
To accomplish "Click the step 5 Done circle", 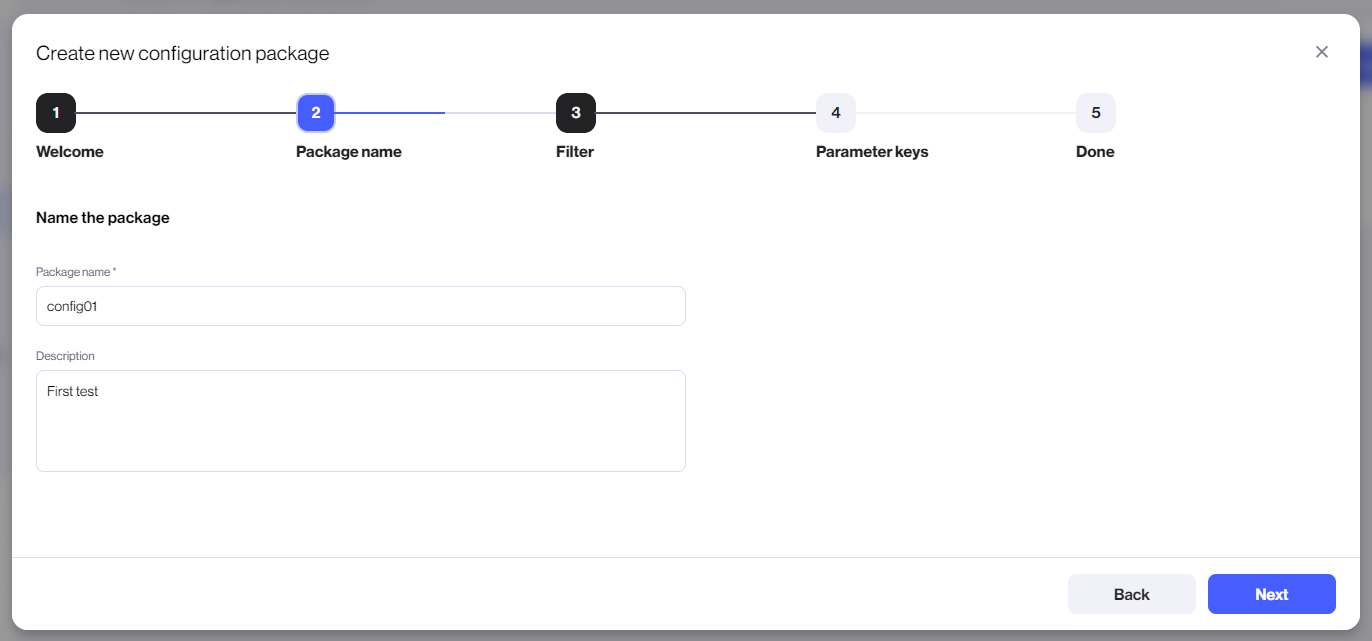I will (1096, 113).
